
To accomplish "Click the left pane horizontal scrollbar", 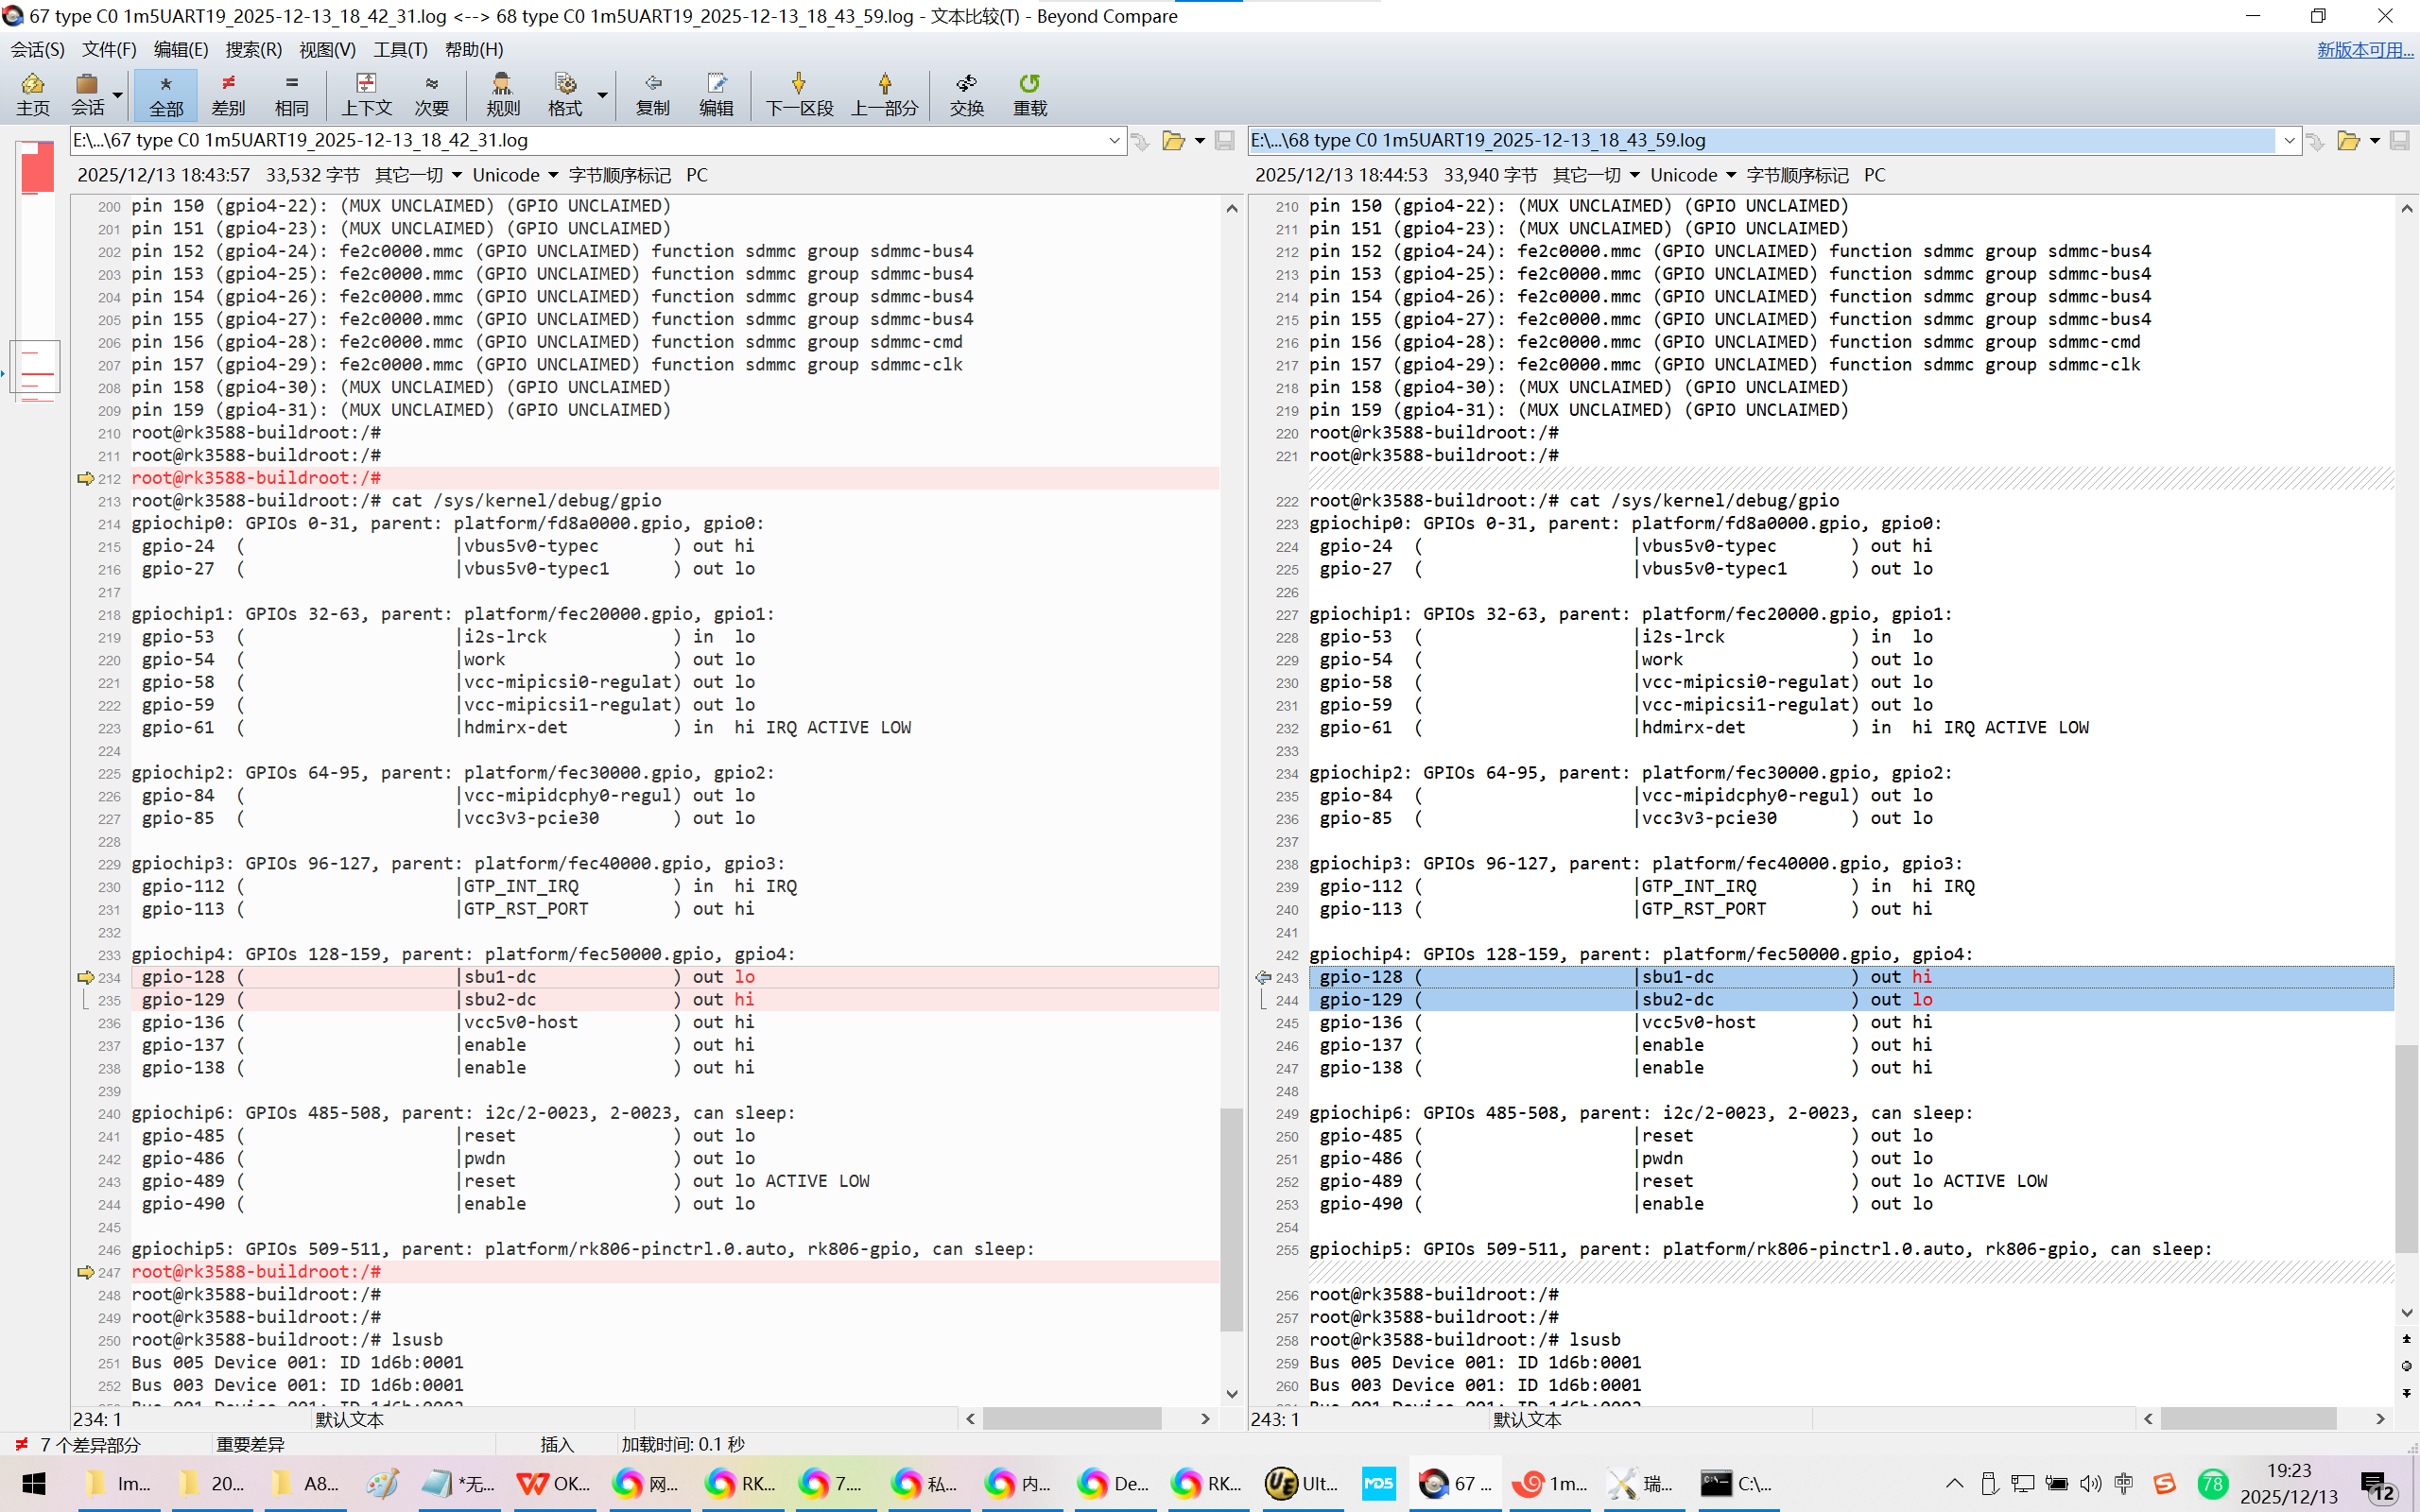I will click(x=1071, y=1419).
